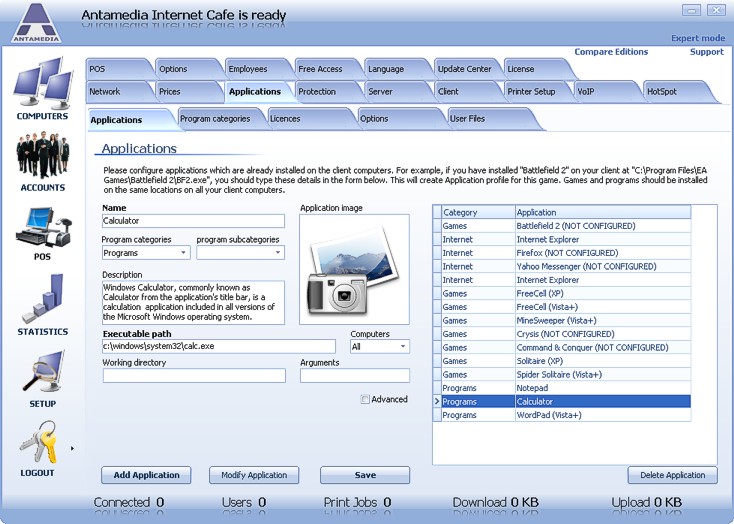This screenshot has width=734, height=524.
Task: Open the License tab
Action: click(535, 69)
